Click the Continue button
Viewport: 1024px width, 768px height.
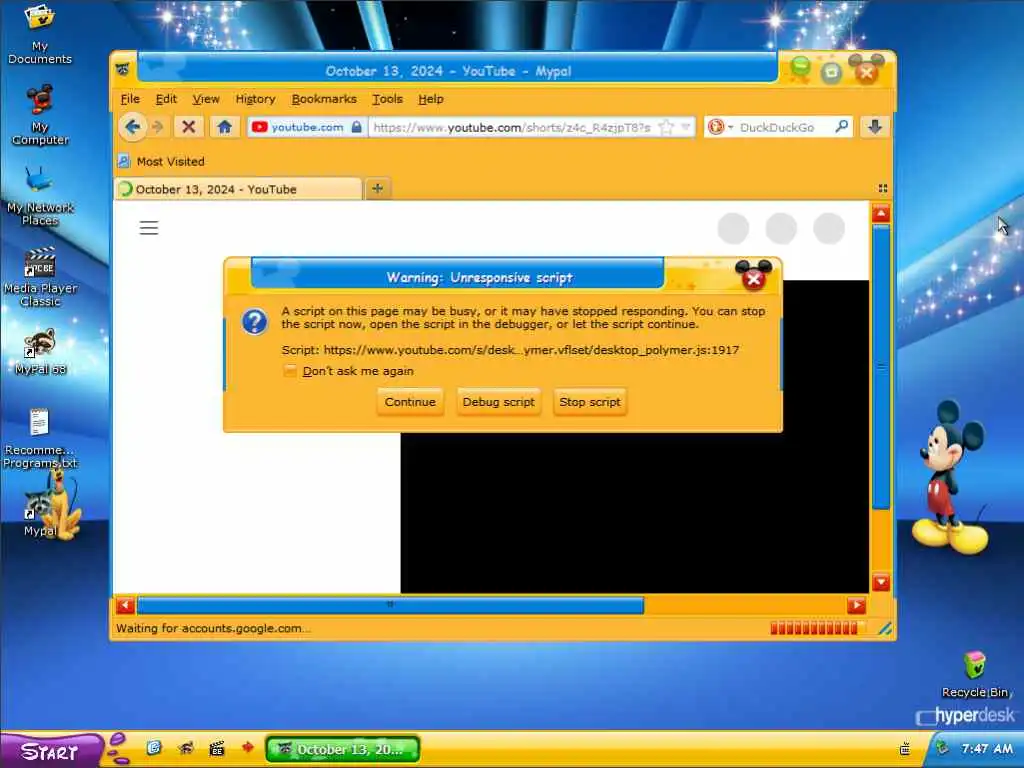(410, 402)
